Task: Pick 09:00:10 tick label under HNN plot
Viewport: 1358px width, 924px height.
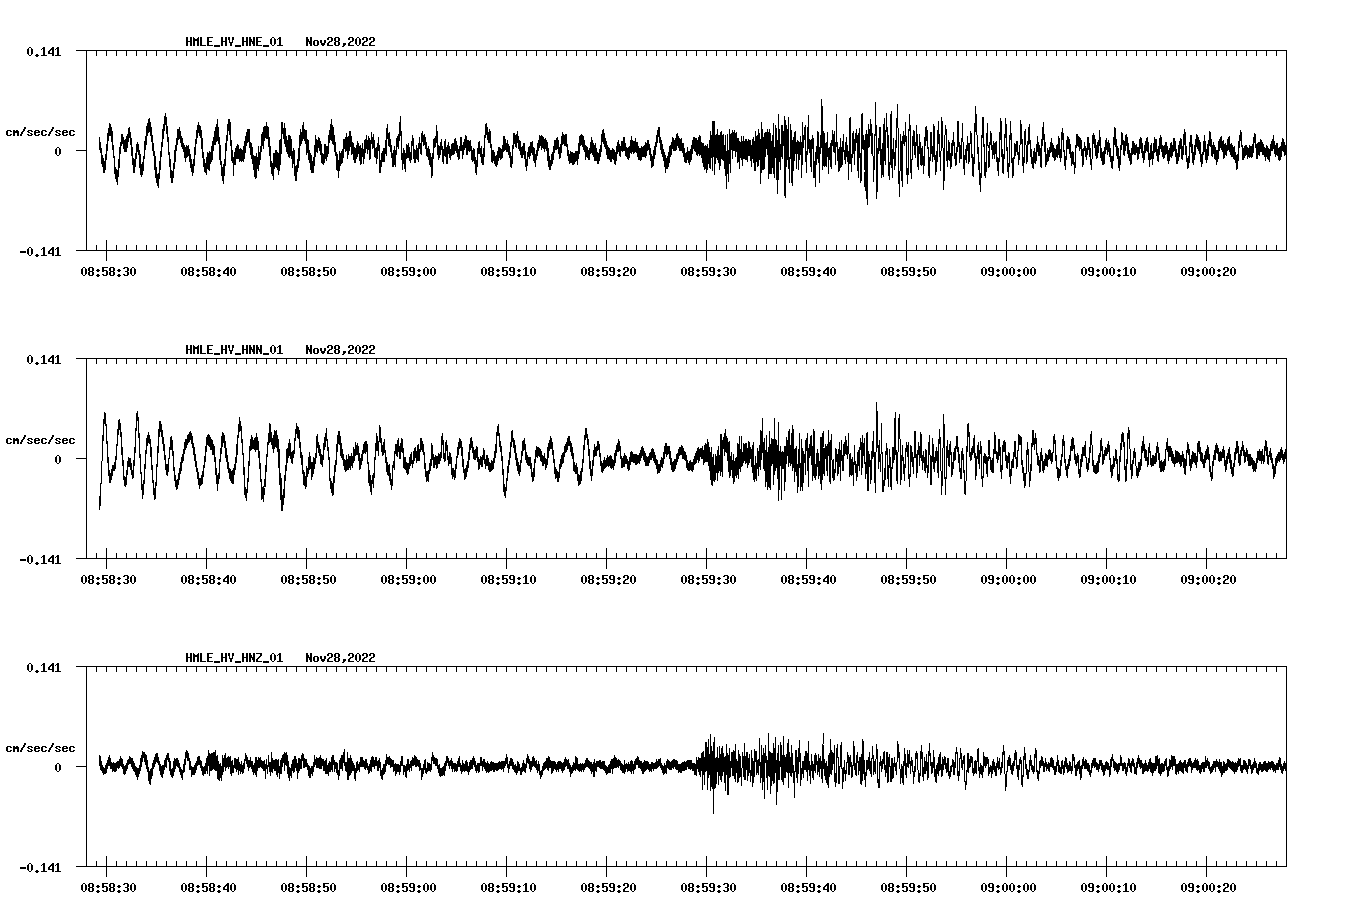Action: click(x=1108, y=579)
